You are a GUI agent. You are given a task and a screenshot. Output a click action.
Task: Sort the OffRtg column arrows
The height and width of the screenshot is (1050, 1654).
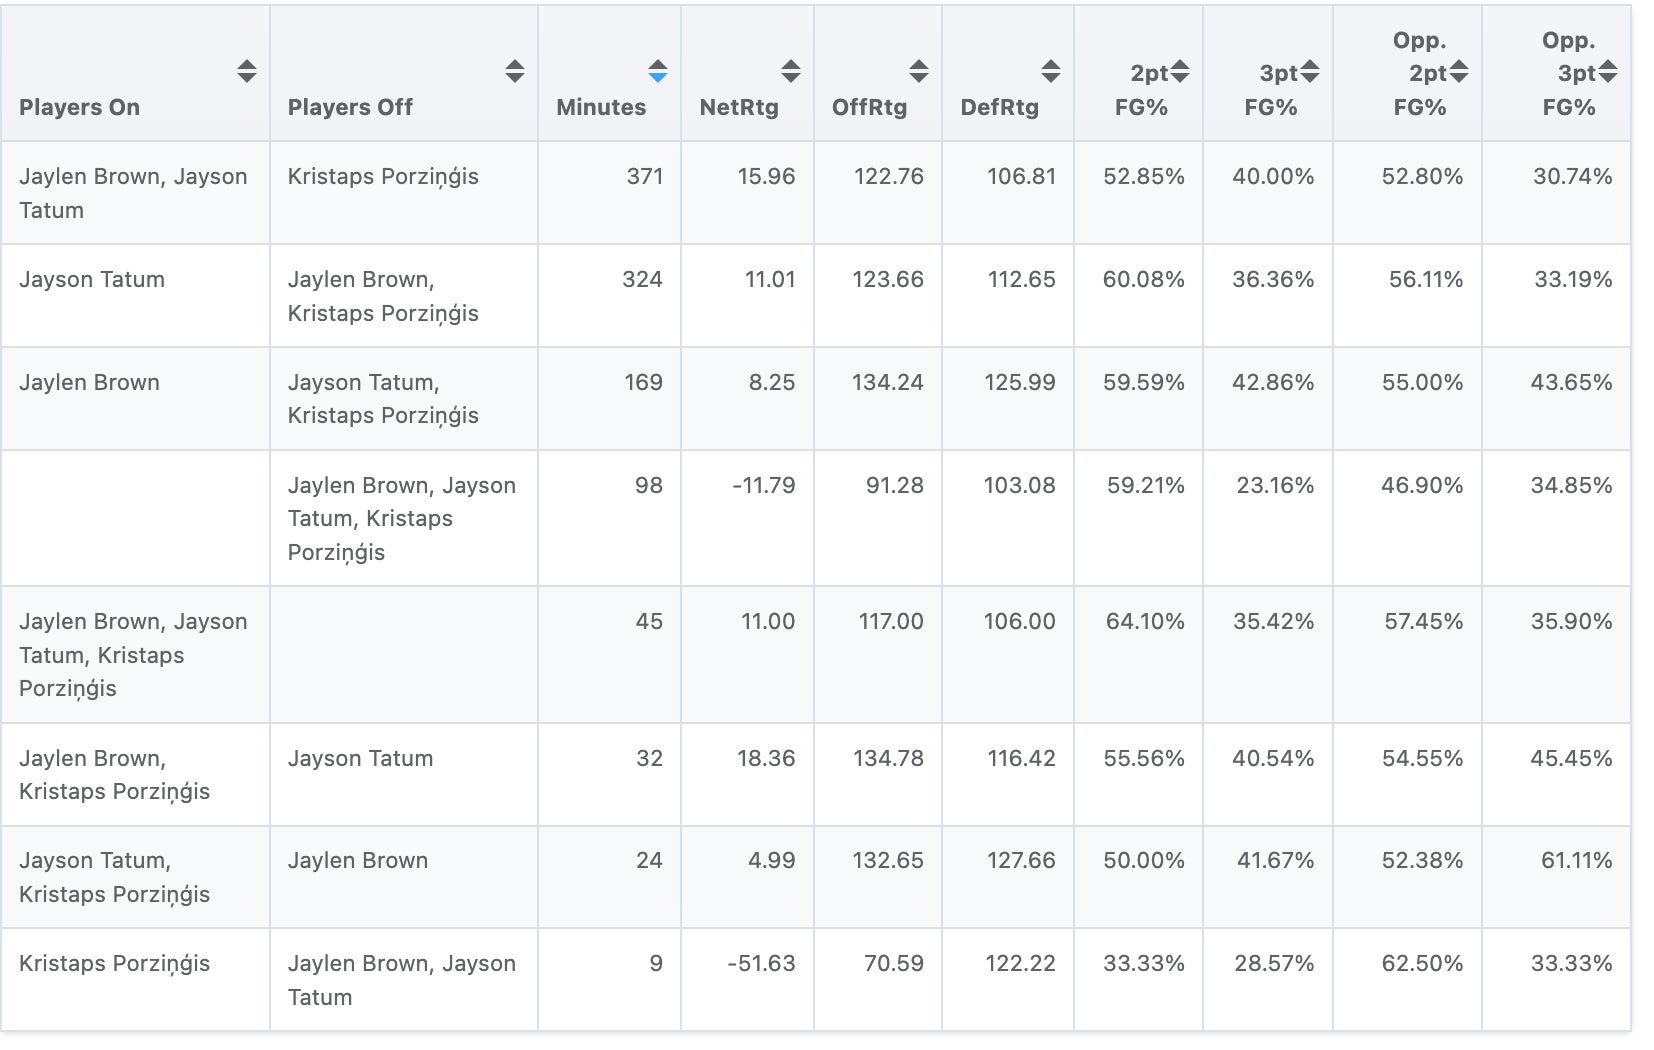(x=919, y=71)
